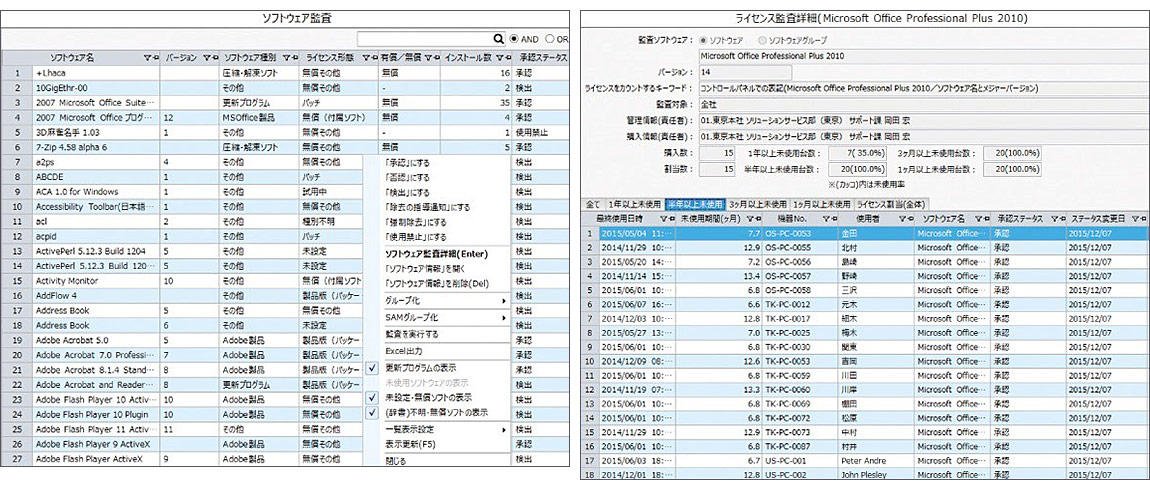Image resolution: width=1150 pixels, height=490 pixels.
Task: Select the AND search radio button
Action: 514,39
